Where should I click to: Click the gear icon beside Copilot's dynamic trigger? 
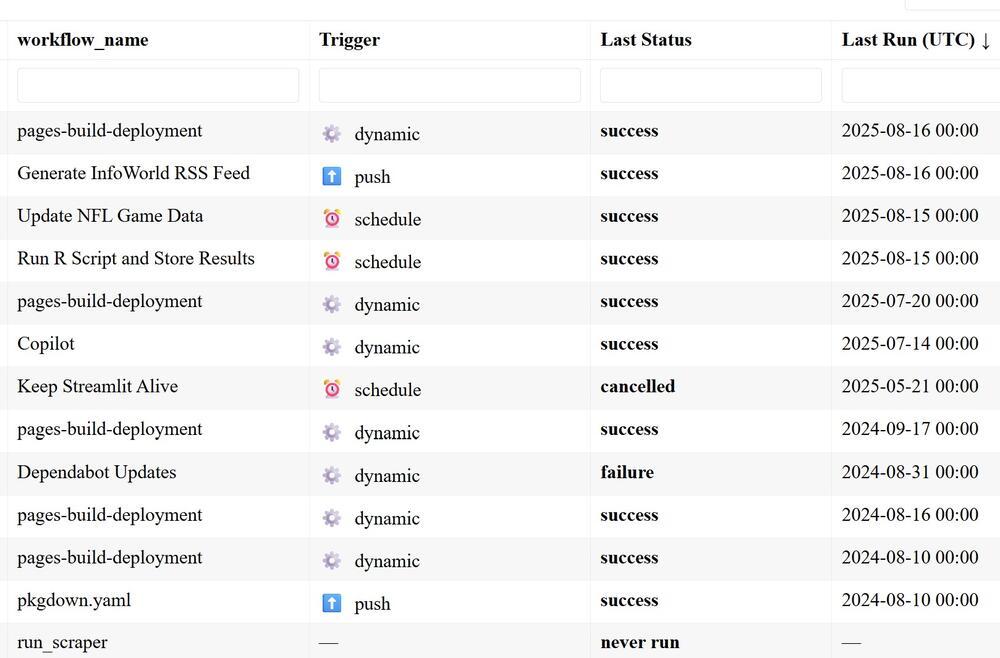[x=332, y=346]
